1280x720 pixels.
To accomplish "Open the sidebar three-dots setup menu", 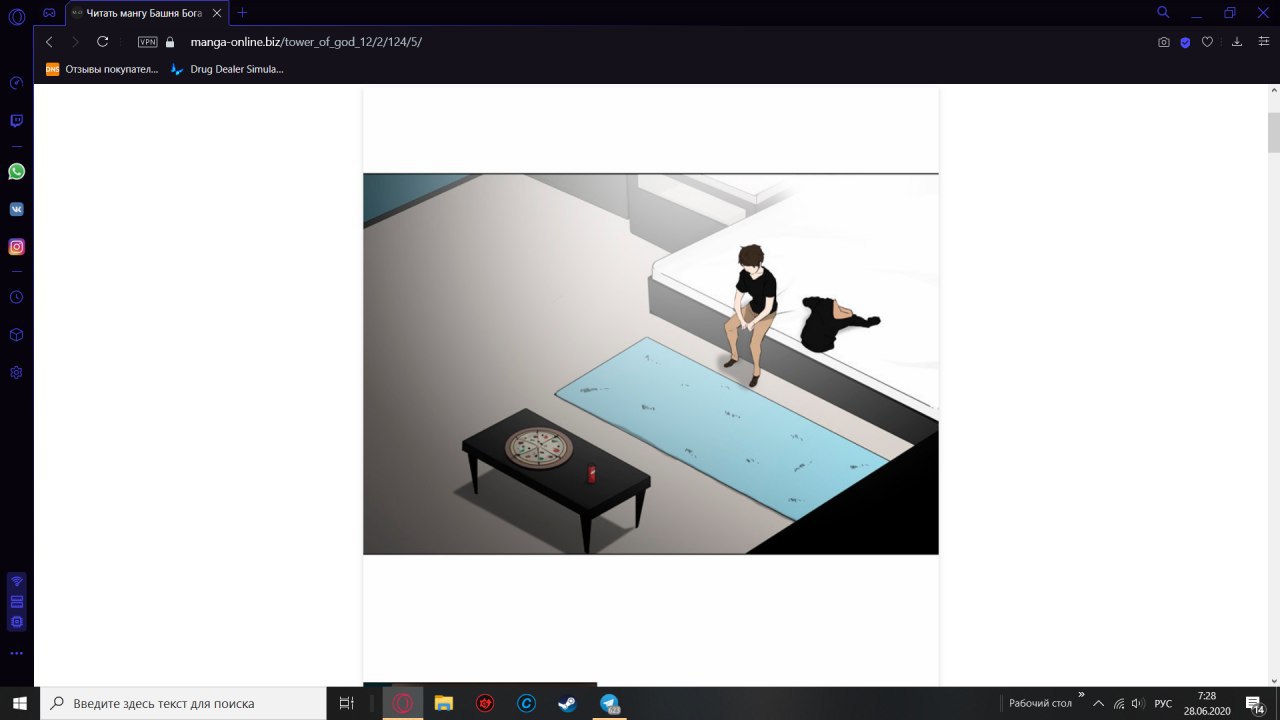I will point(16,653).
